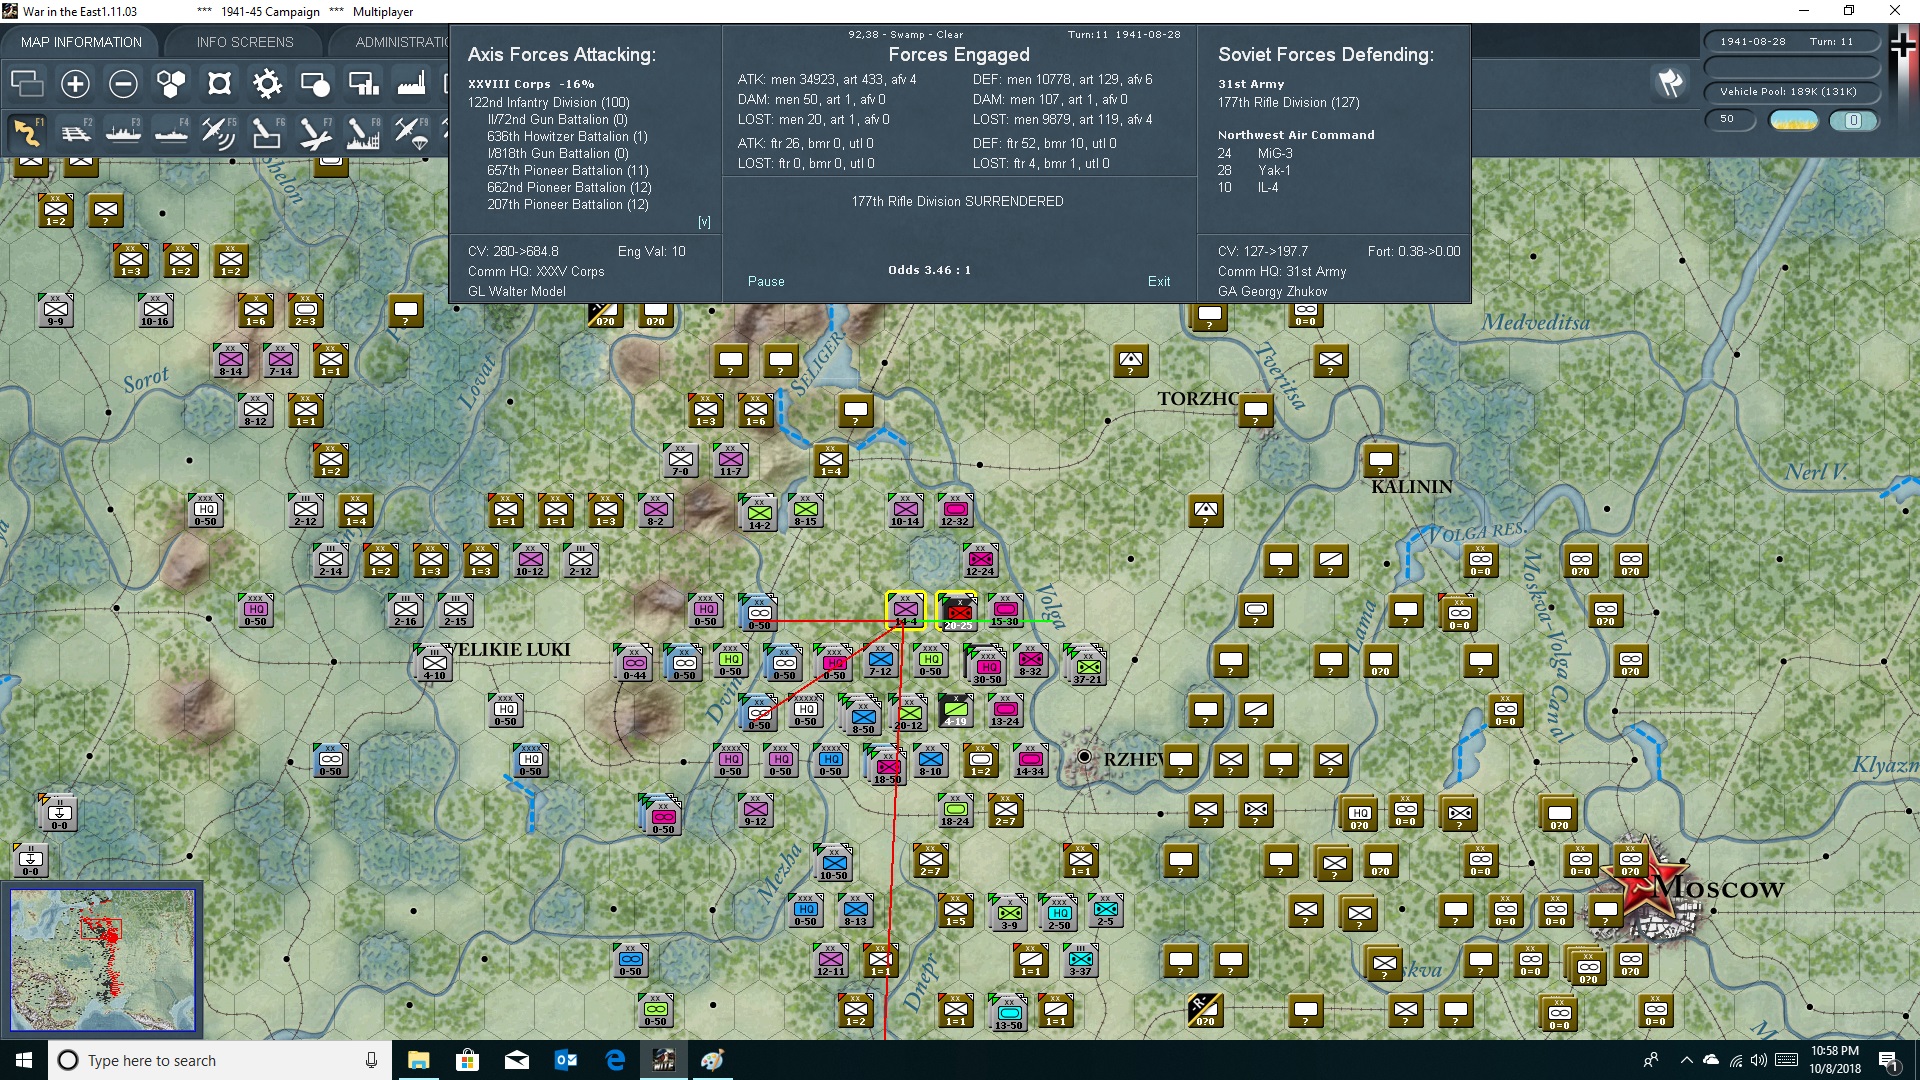Toggle the hex grid display icon
Viewport: 1920px width, 1080px height.
(x=171, y=84)
